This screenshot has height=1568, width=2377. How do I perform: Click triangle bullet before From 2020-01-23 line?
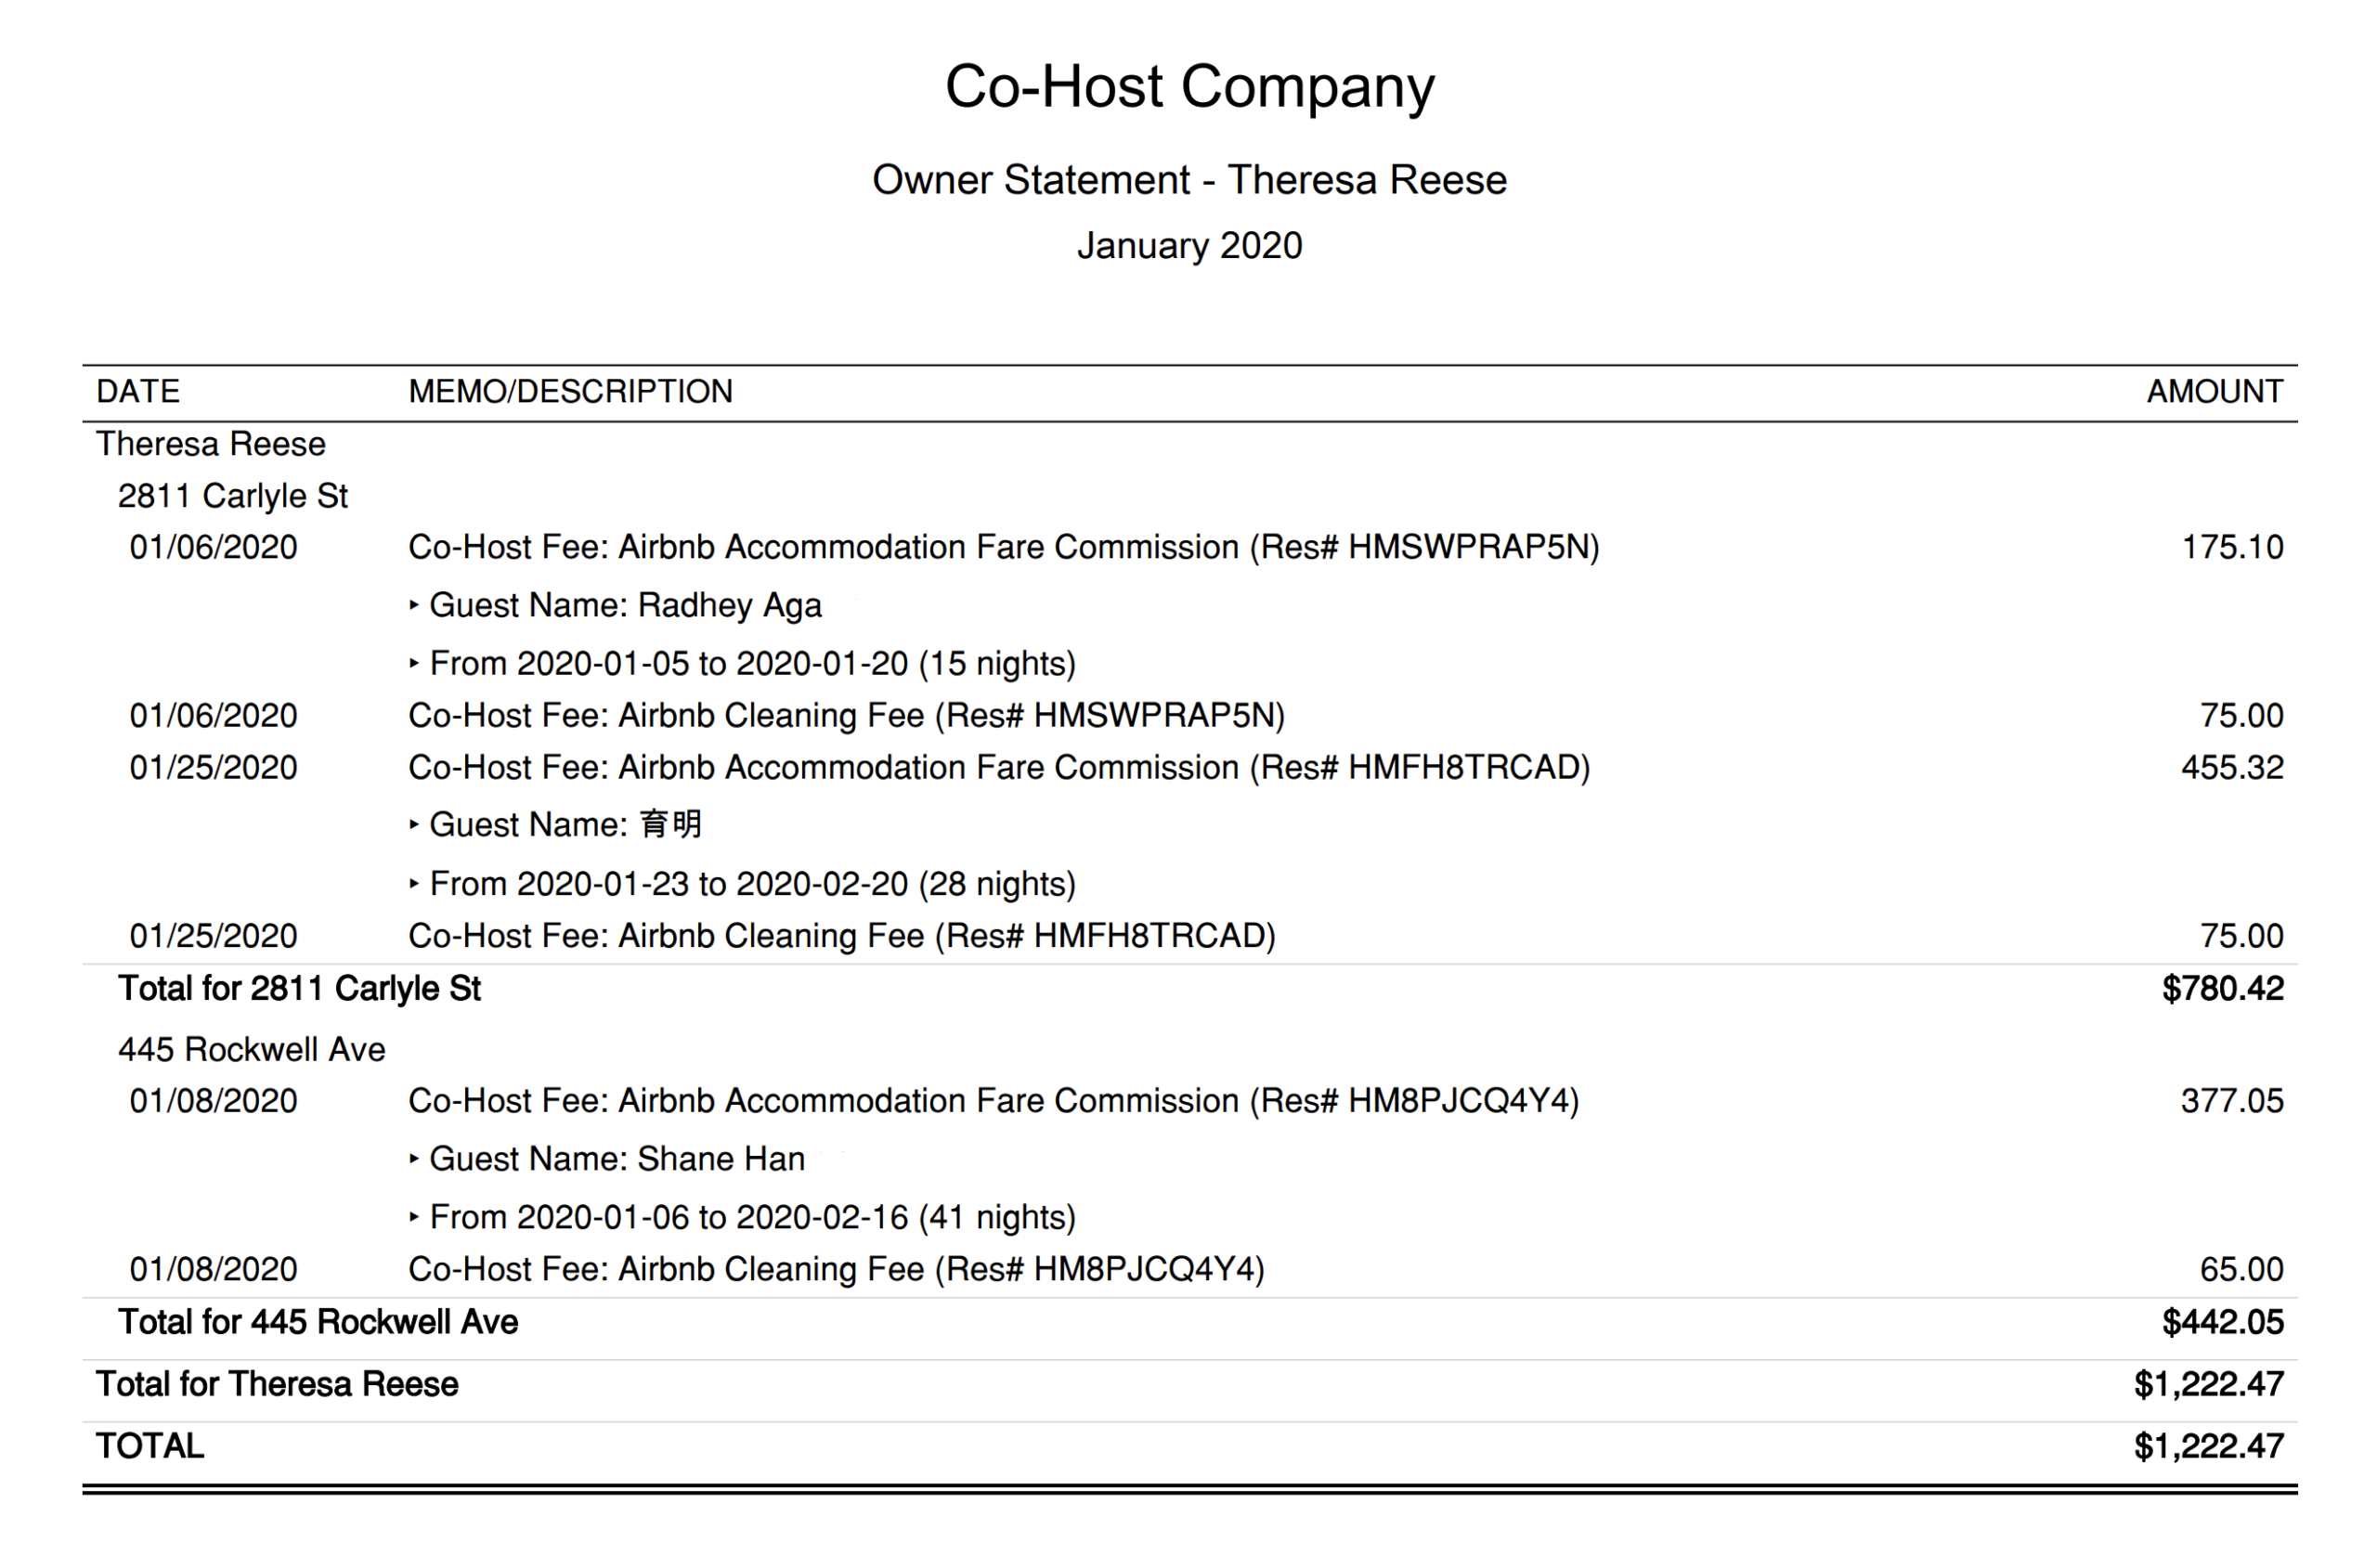pos(413,884)
